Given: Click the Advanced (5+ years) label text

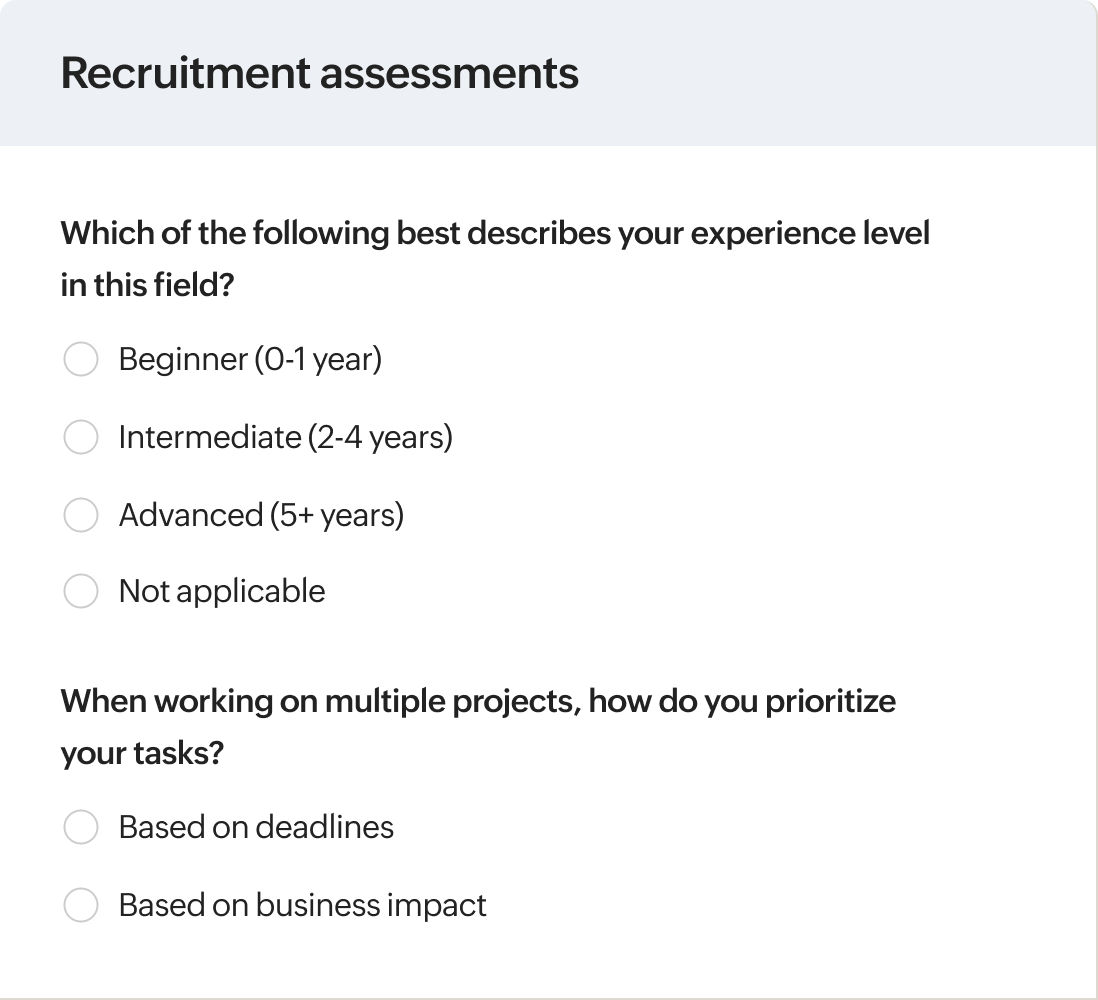Looking at the screenshot, I should tap(262, 515).
